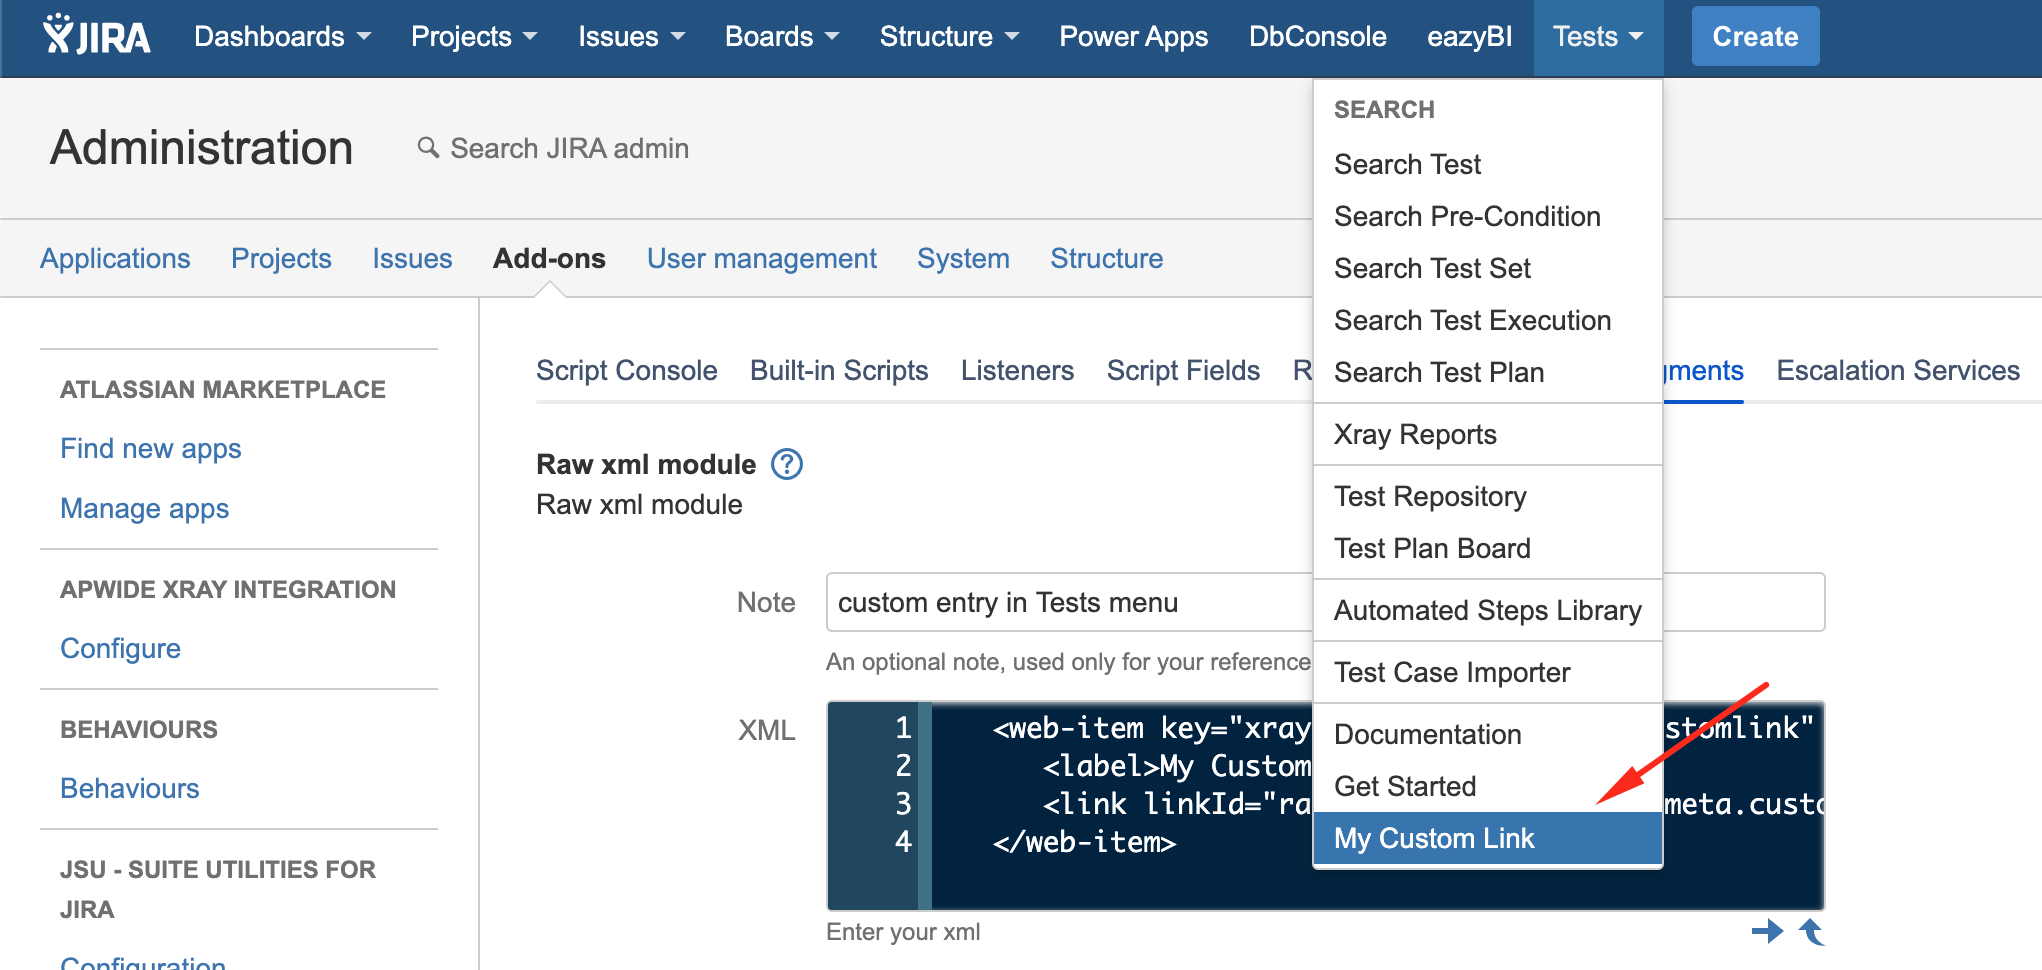Image resolution: width=2042 pixels, height=970 pixels.
Task: Select Search Test Plan menu entry
Action: [x=1488, y=372]
